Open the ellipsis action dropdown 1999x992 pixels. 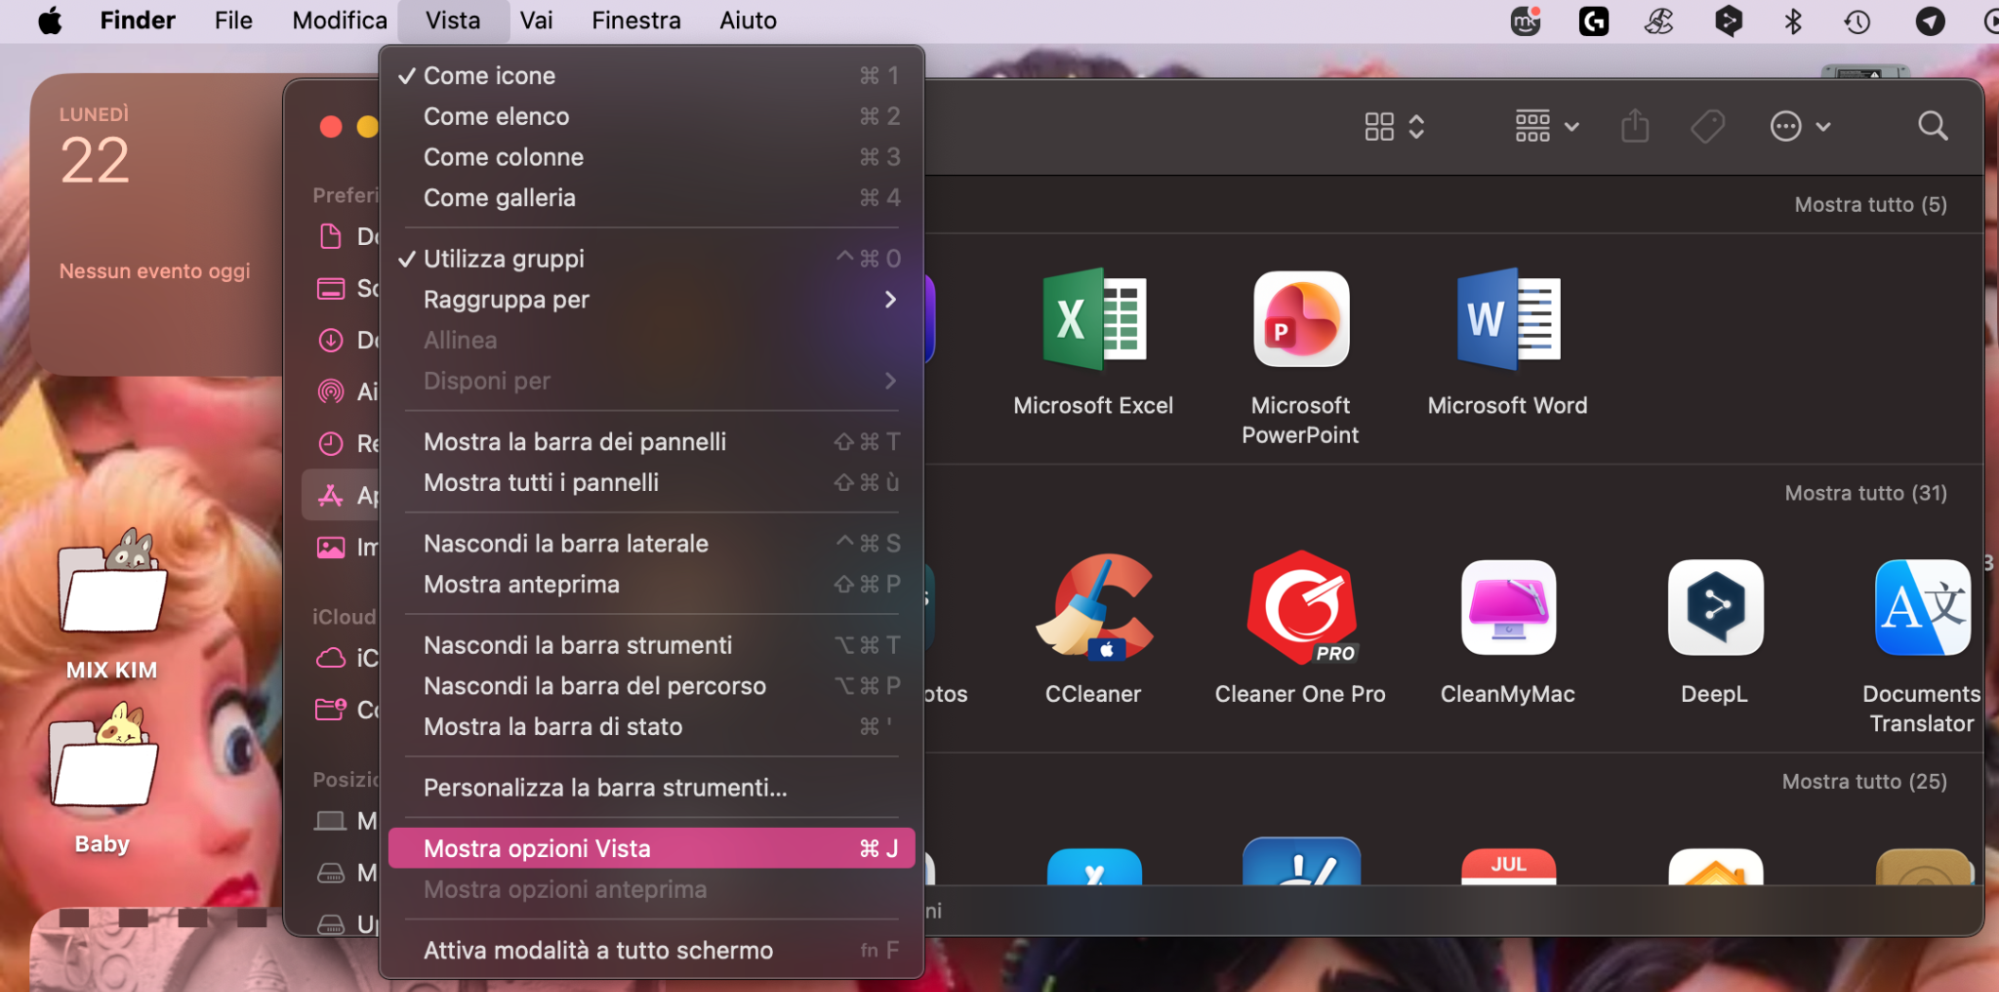coord(1800,126)
